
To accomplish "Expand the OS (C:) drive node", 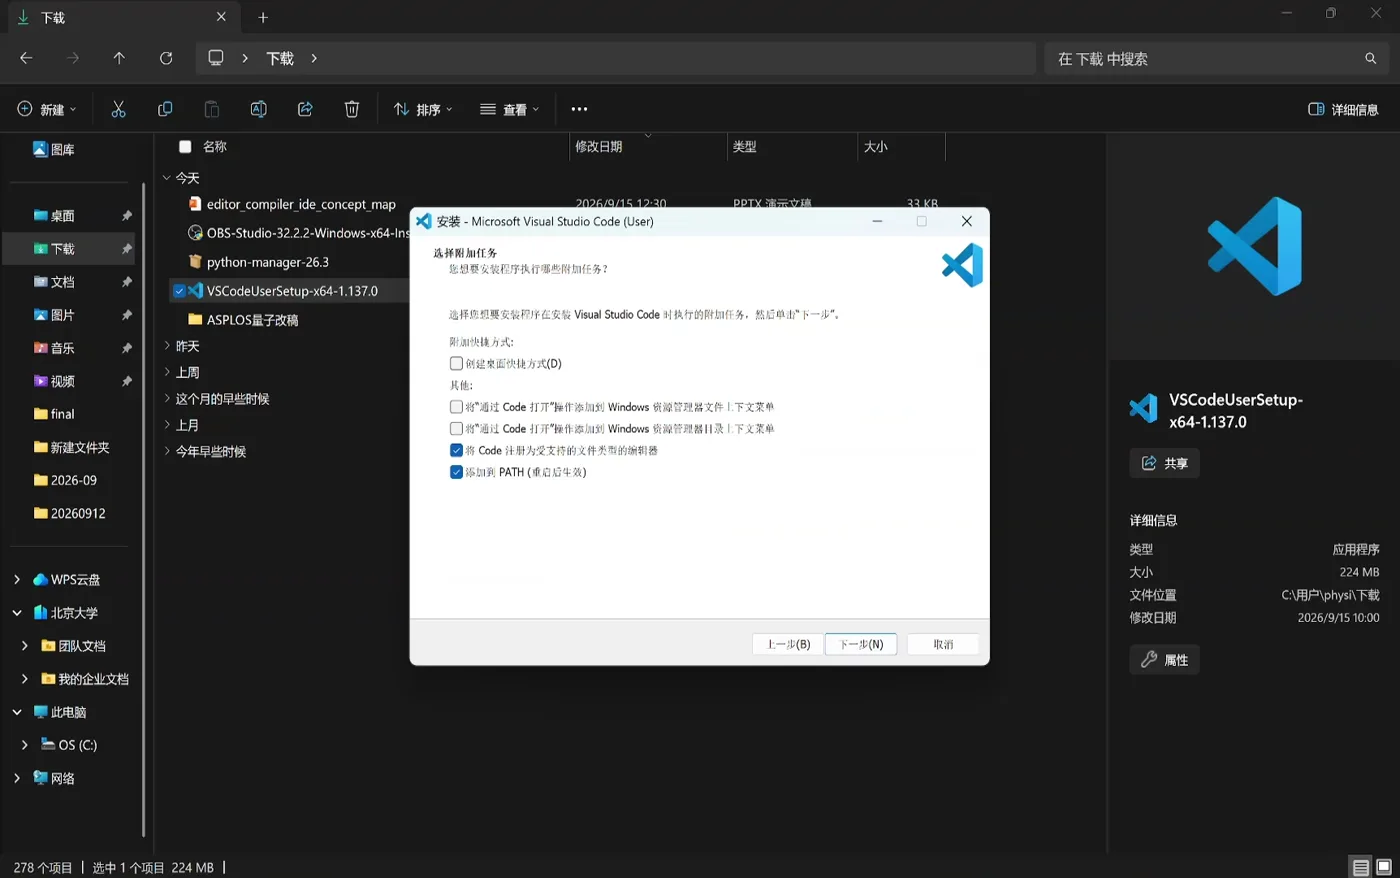I will 25,745.
